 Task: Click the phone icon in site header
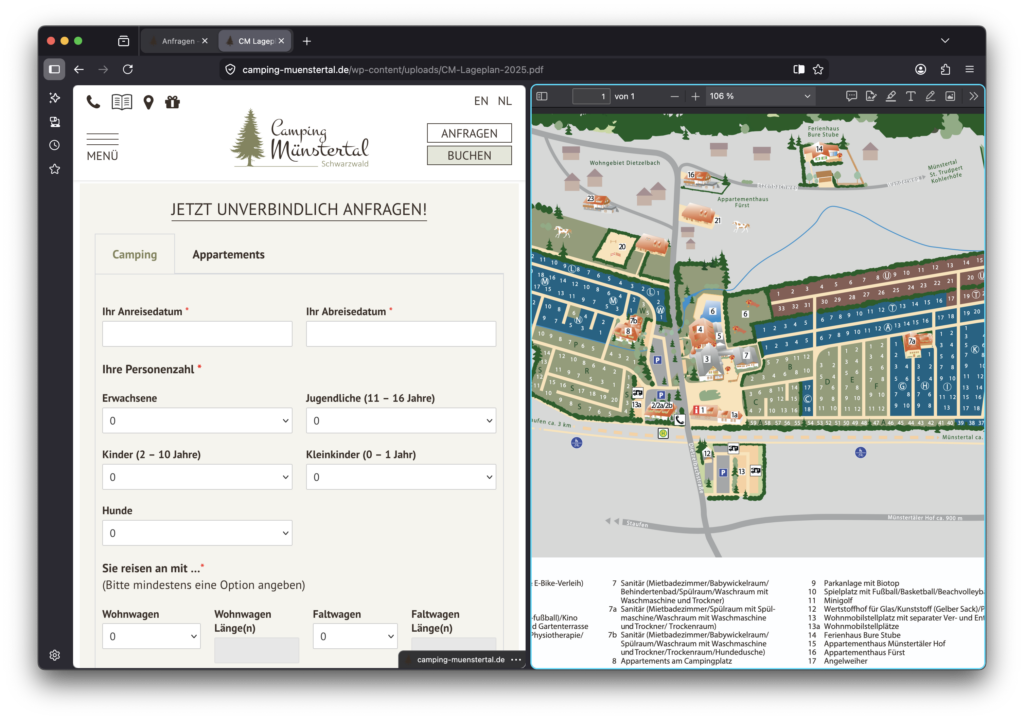pyautogui.click(x=93, y=101)
